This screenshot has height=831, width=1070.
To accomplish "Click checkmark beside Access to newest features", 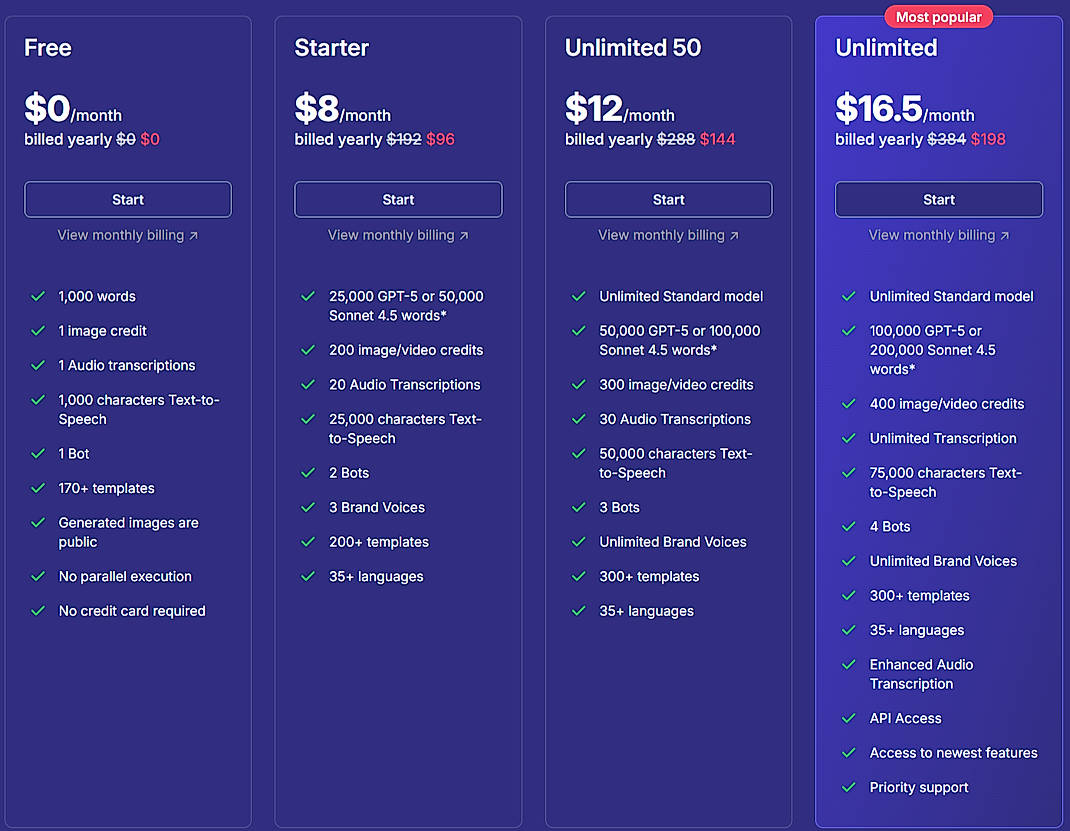I will click(x=849, y=753).
